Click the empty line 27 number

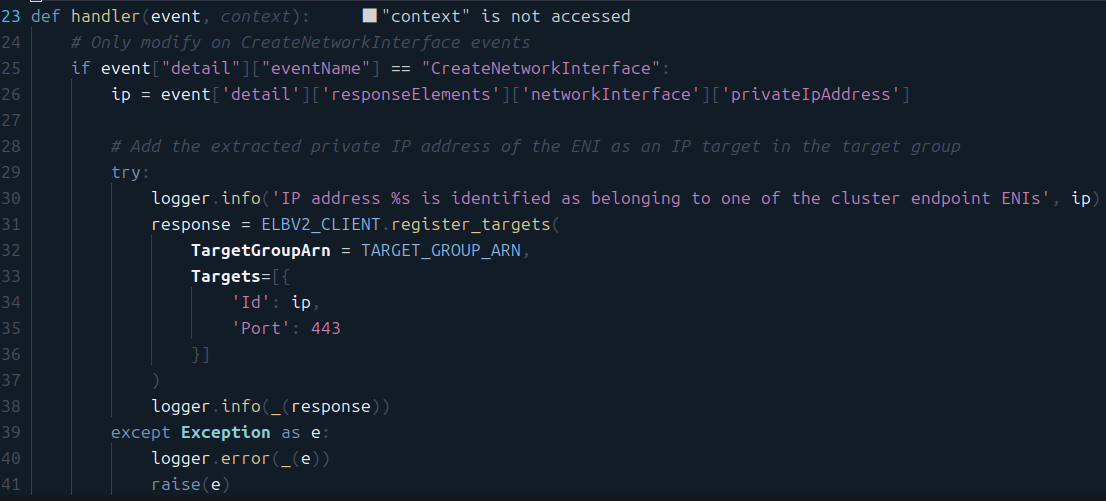pyautogui.click(x=11, y=121)
